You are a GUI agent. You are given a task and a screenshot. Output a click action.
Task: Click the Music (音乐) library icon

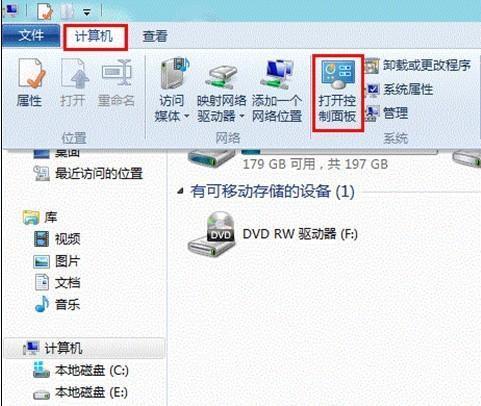[x=42, y=304]
